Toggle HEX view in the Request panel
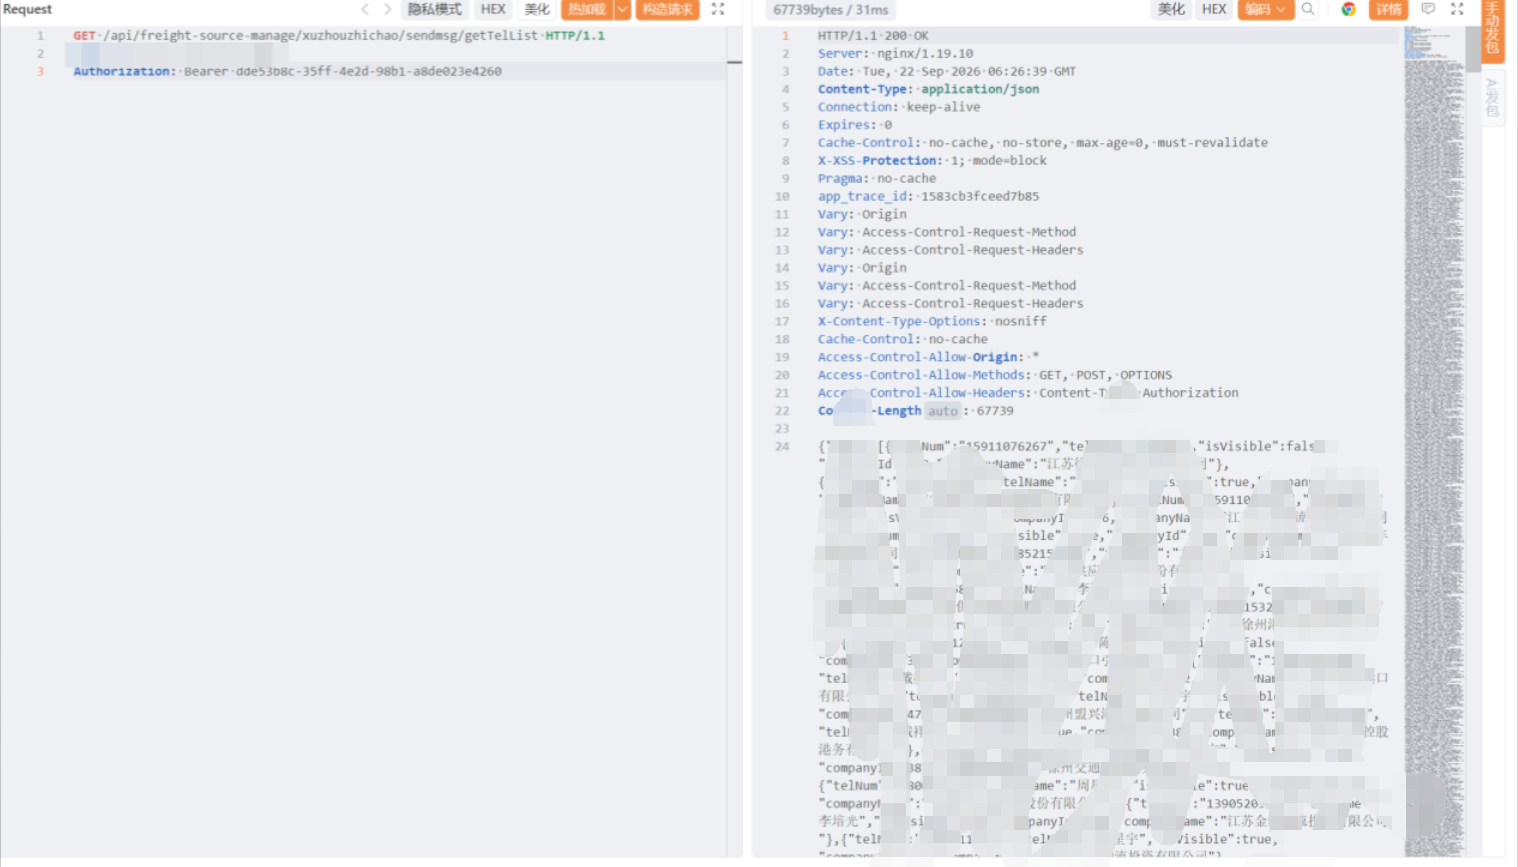 pos(493,9)
